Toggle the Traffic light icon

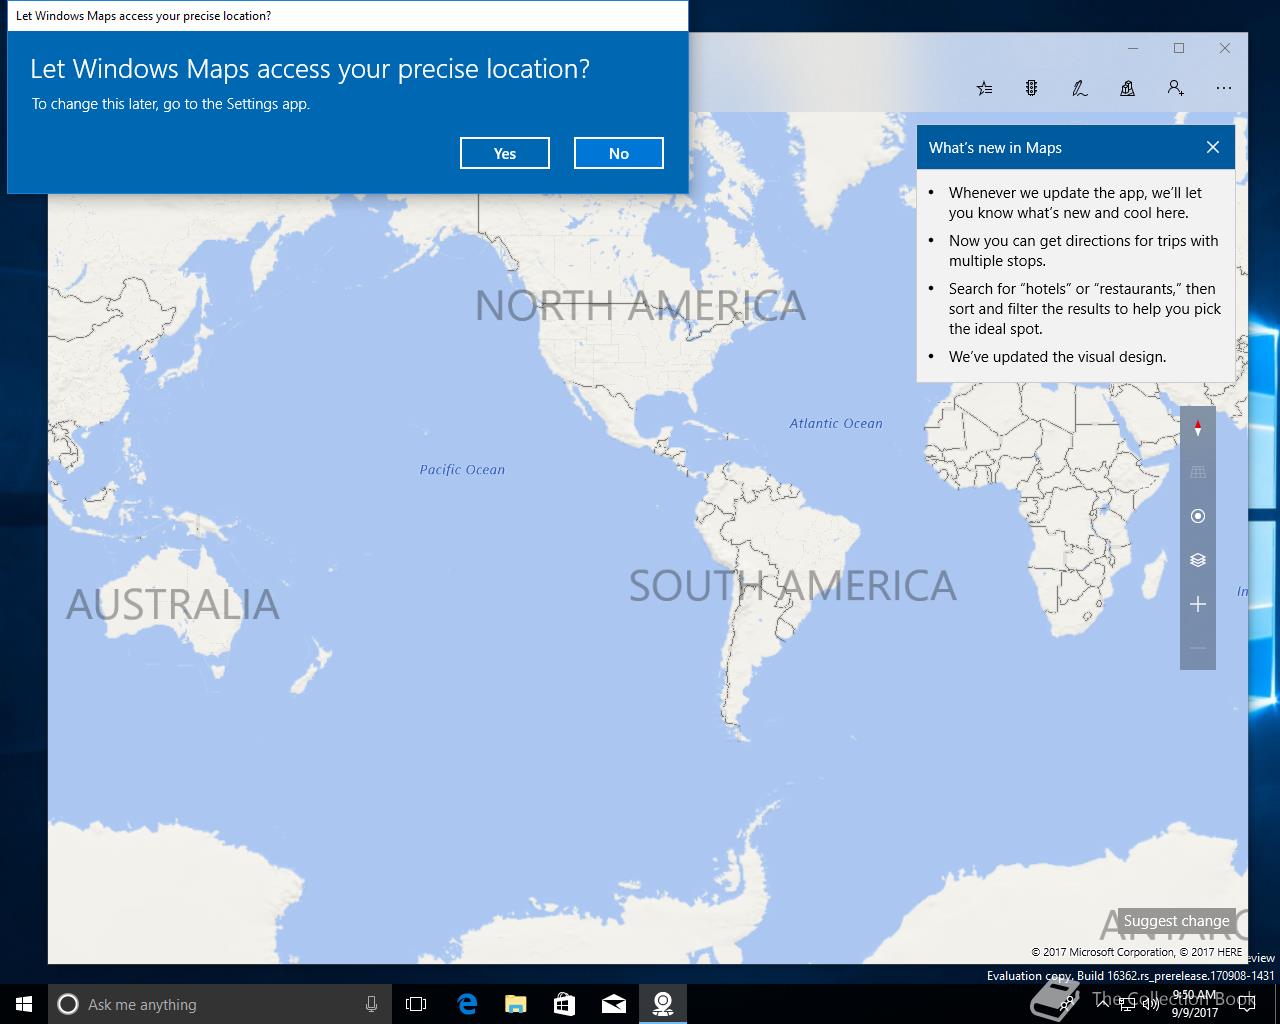pos(1031,88)
